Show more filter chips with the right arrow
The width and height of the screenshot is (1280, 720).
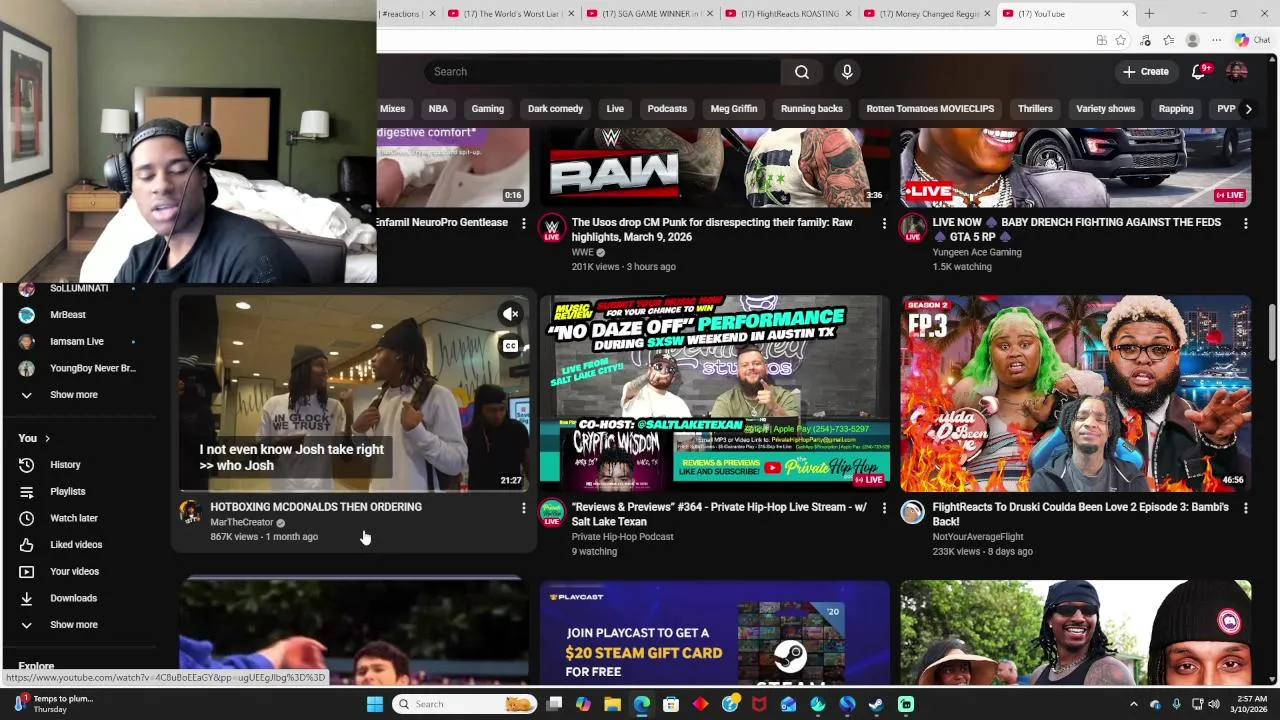[x=1248, y=109]
